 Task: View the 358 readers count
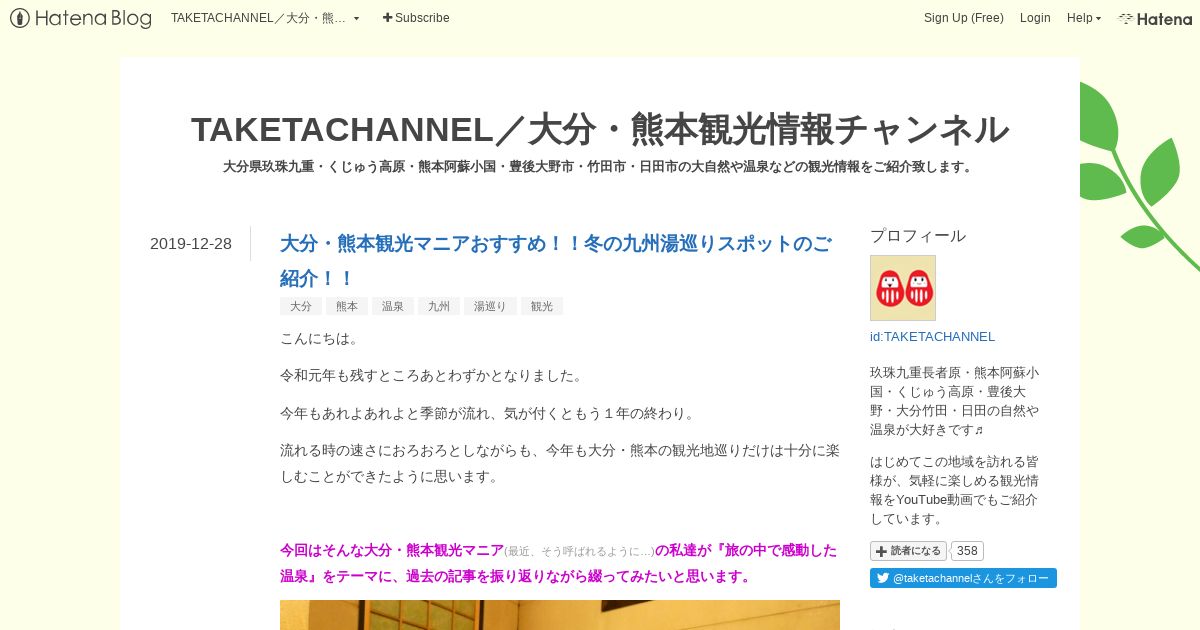[x=967, y=551]
